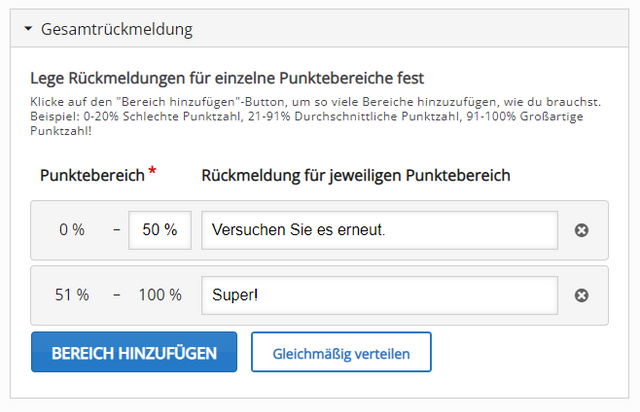Click the Gleichmäßig verteilen button

tap(341, 352)
